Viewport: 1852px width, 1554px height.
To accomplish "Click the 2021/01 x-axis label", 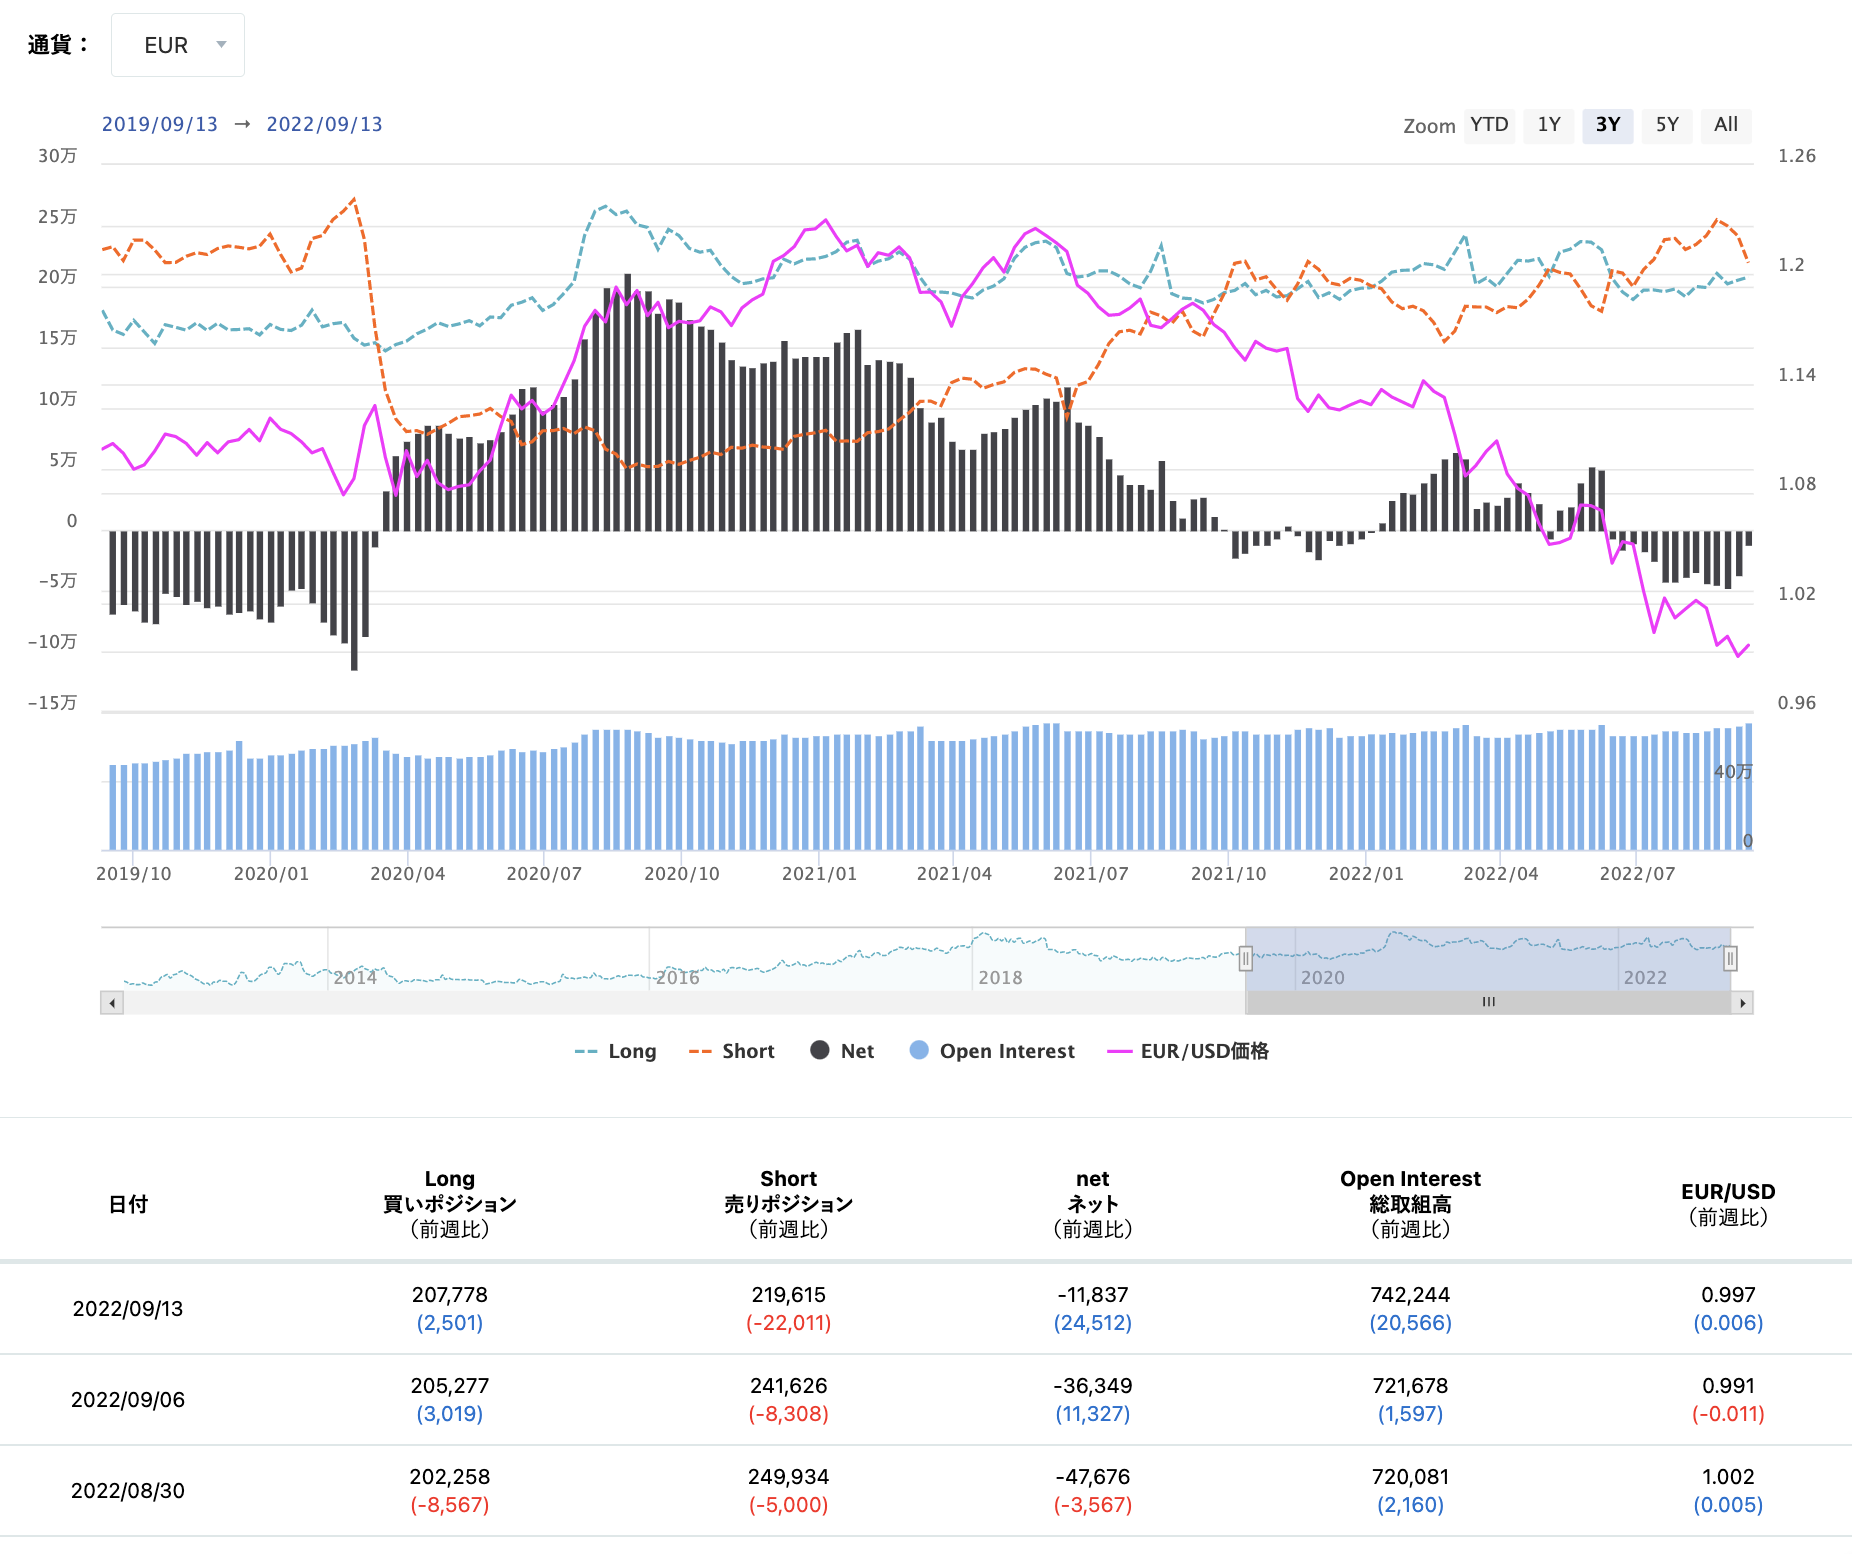I will (819, 874).
